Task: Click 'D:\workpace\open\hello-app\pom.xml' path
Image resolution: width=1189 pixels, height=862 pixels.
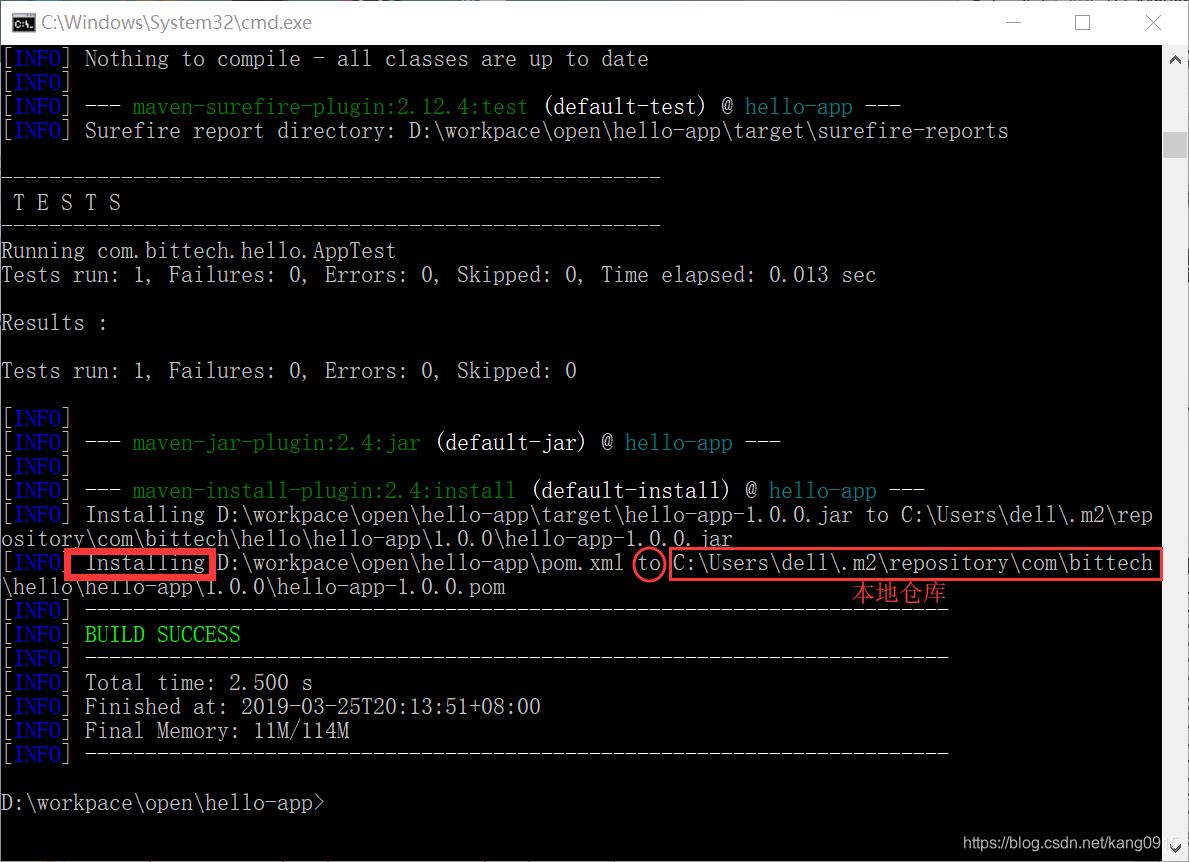Action: (x=419, y=563)
